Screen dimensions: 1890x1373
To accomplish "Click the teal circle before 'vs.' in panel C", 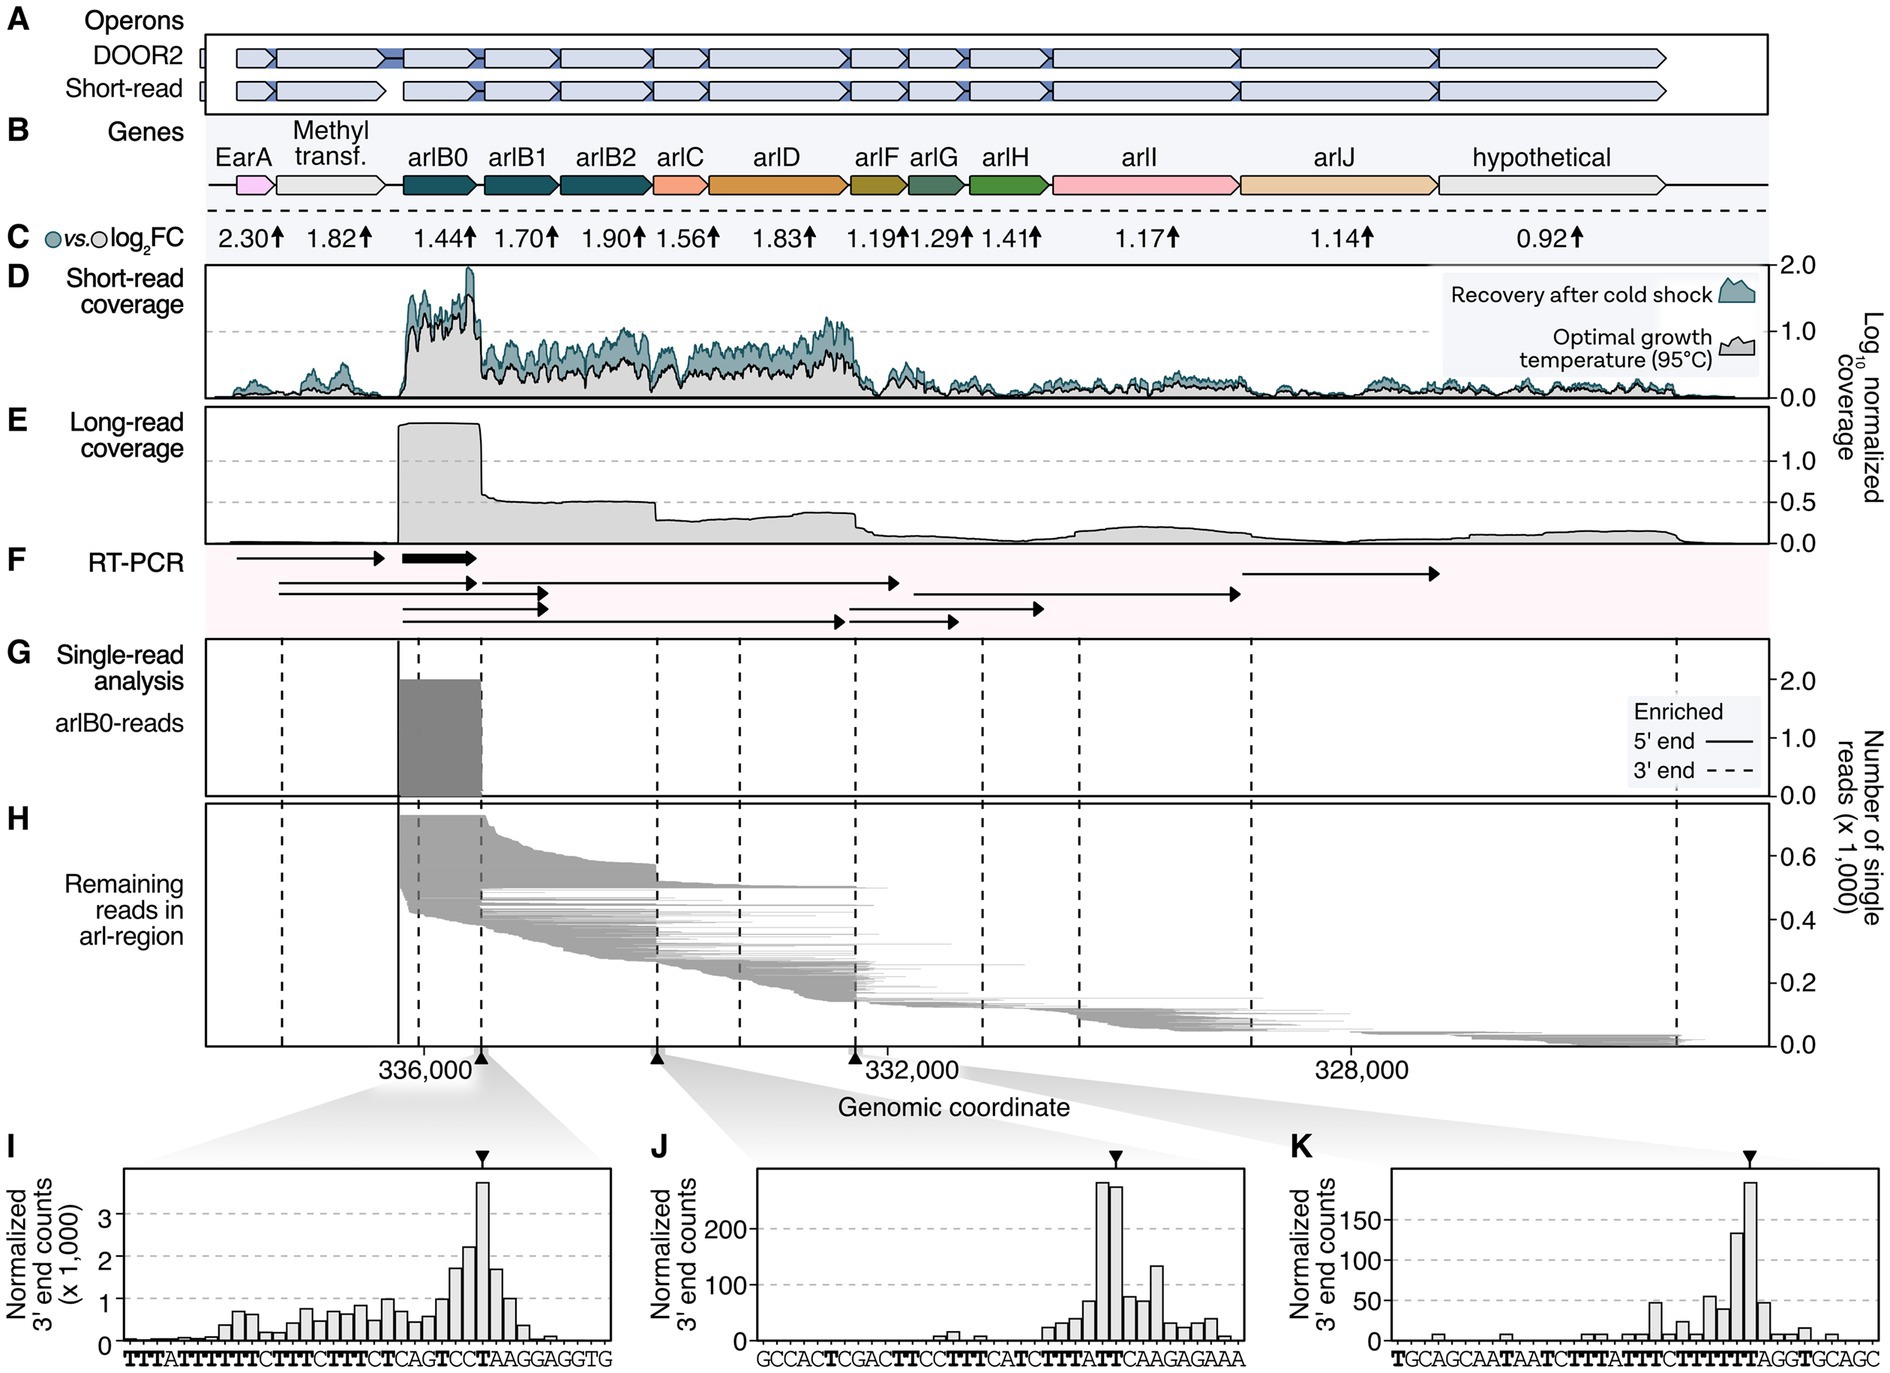I will (54, 239).
